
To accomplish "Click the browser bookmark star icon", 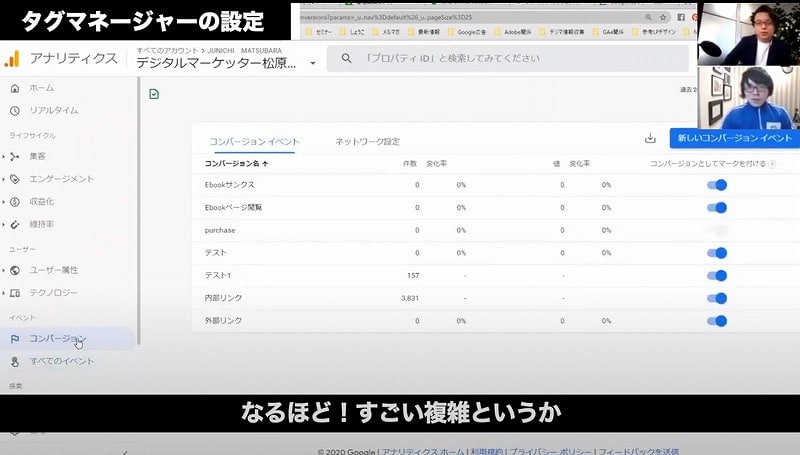I will 663,17.
